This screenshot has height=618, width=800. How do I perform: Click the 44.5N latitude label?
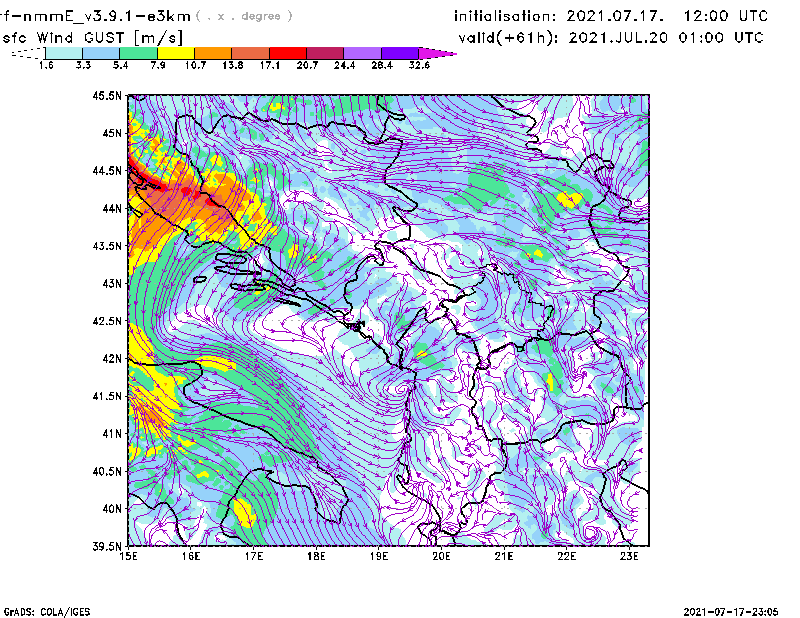(107, 170)
